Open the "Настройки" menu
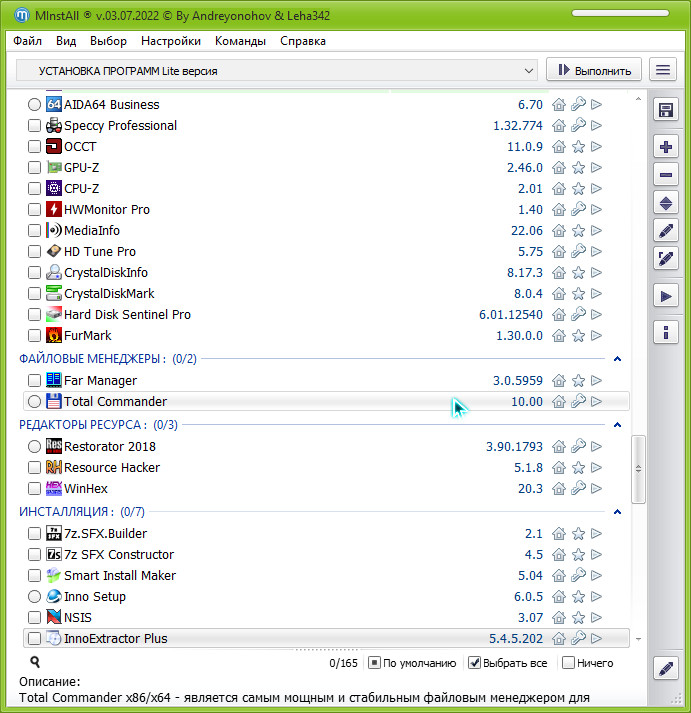This screenshot has width=691, height=713. pyautogui.click(x=171, y=41)
